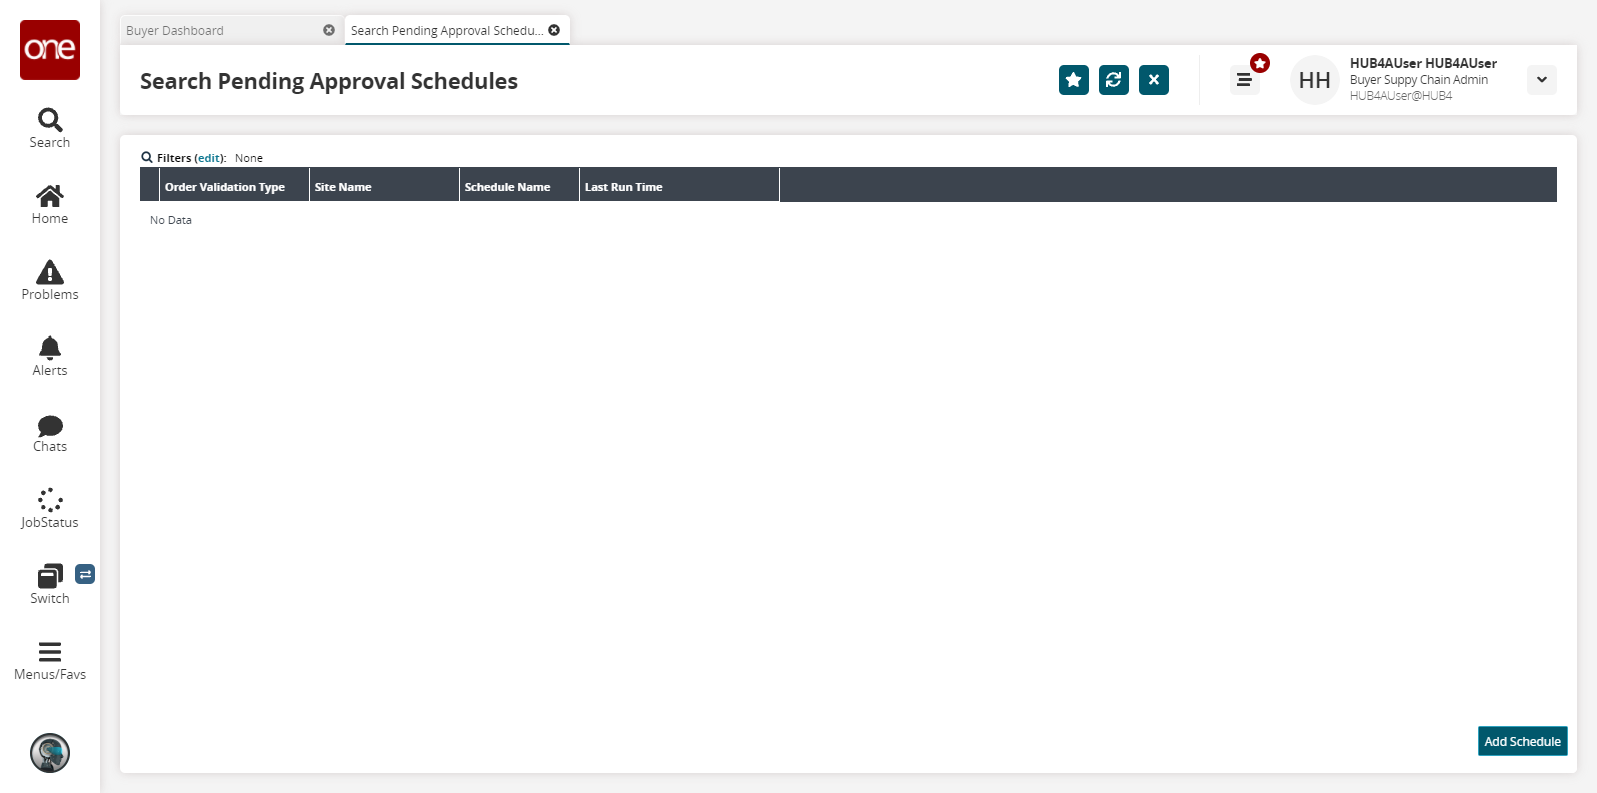Click the blue swap badge beside Switch
This screenshot has height=793, width=1597.
pos(85,574)
